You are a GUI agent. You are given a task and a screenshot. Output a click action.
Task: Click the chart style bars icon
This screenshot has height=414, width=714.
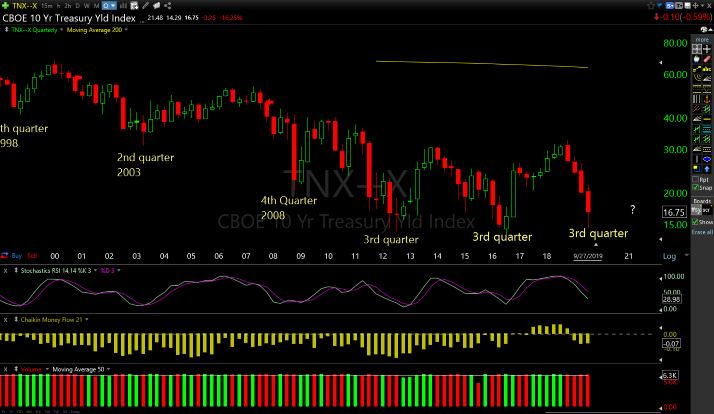pos(122,5)
